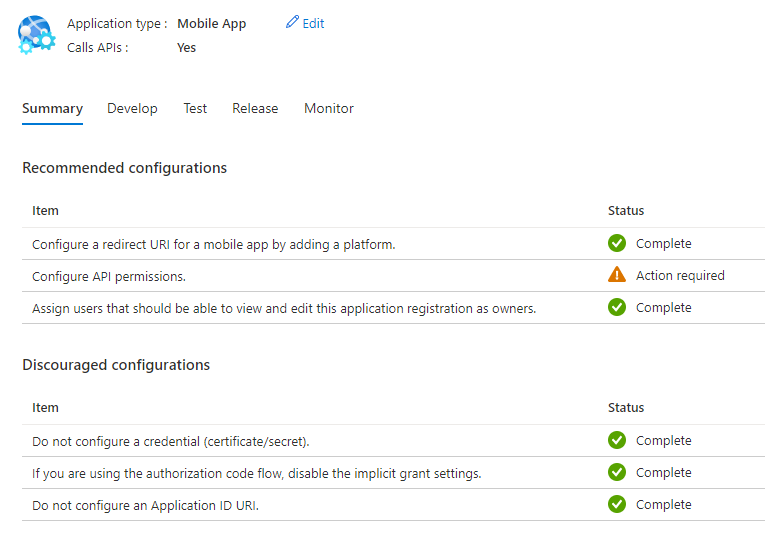The width and height of the screenshot is (765, 548).
Task: Open the Develop tab
Action: 132,108
